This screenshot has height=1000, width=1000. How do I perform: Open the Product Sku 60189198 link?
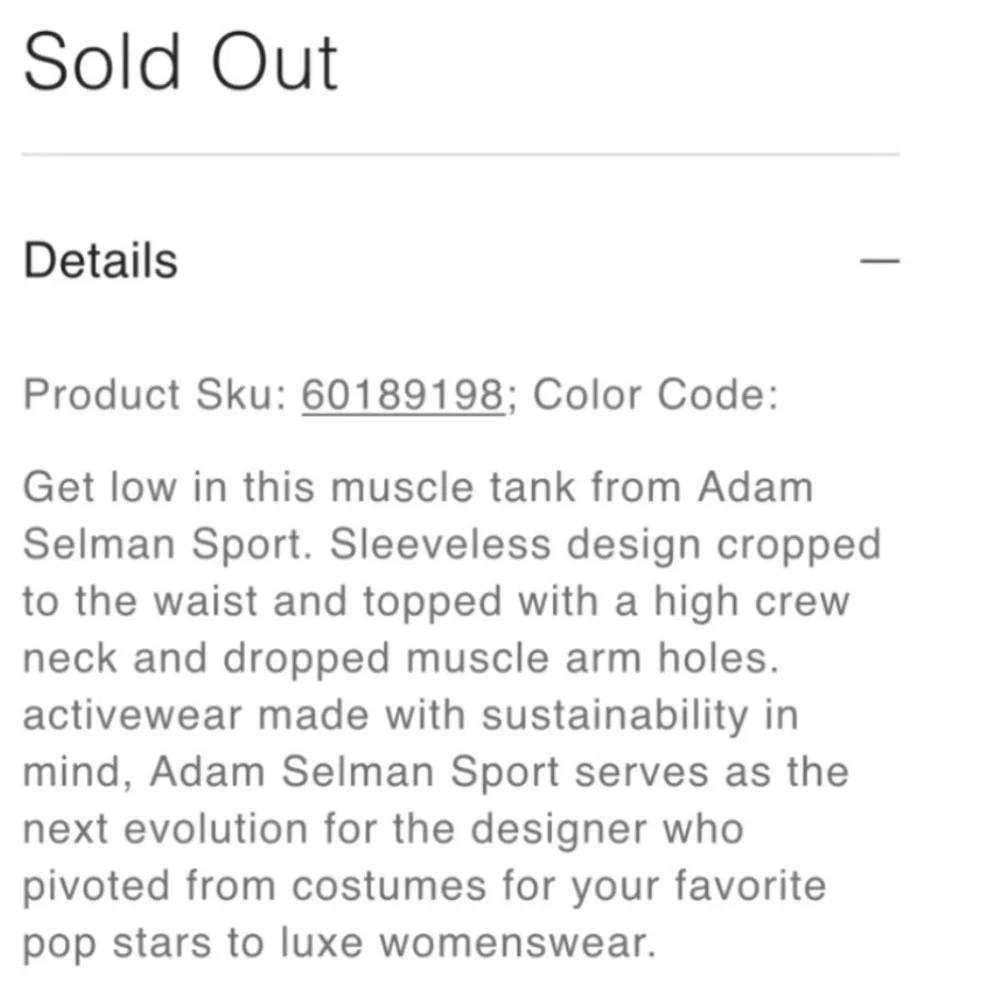pyautogui.click(x=403, y=394)
